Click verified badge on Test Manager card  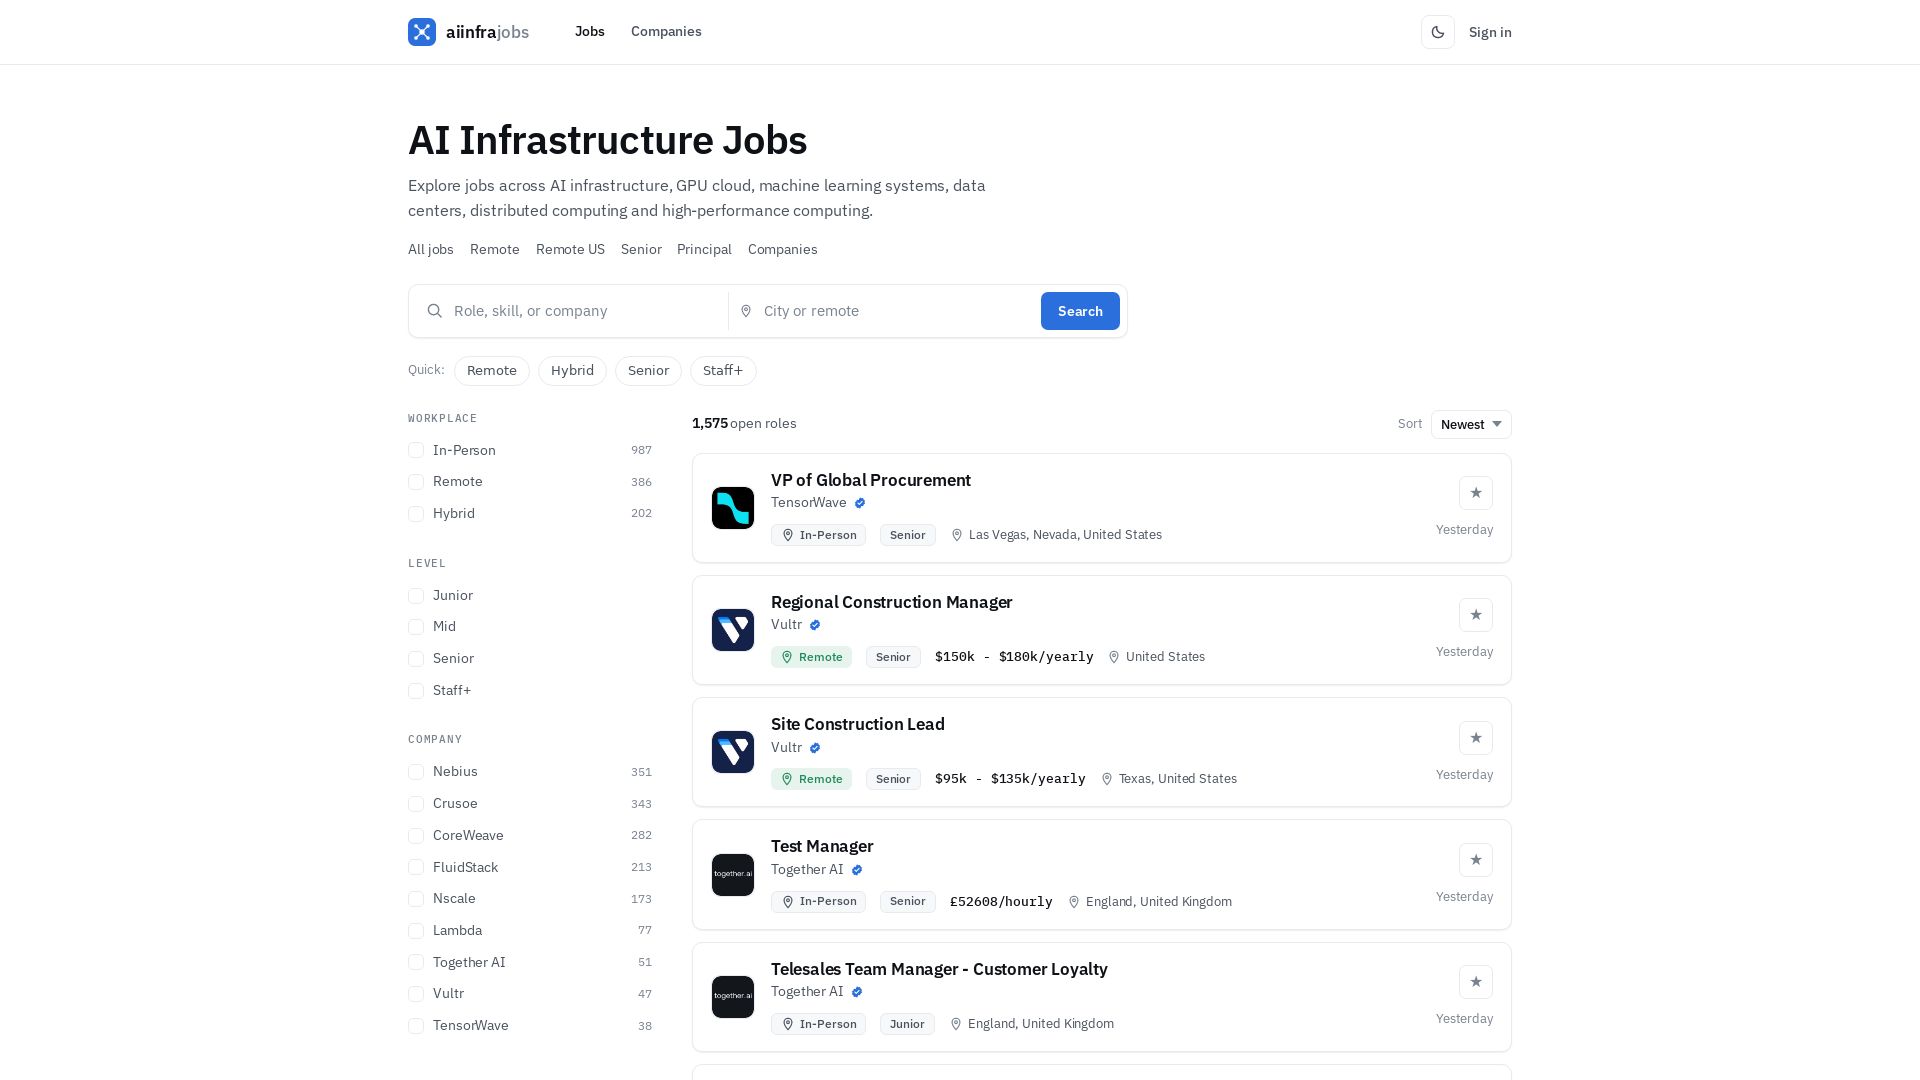857,870
